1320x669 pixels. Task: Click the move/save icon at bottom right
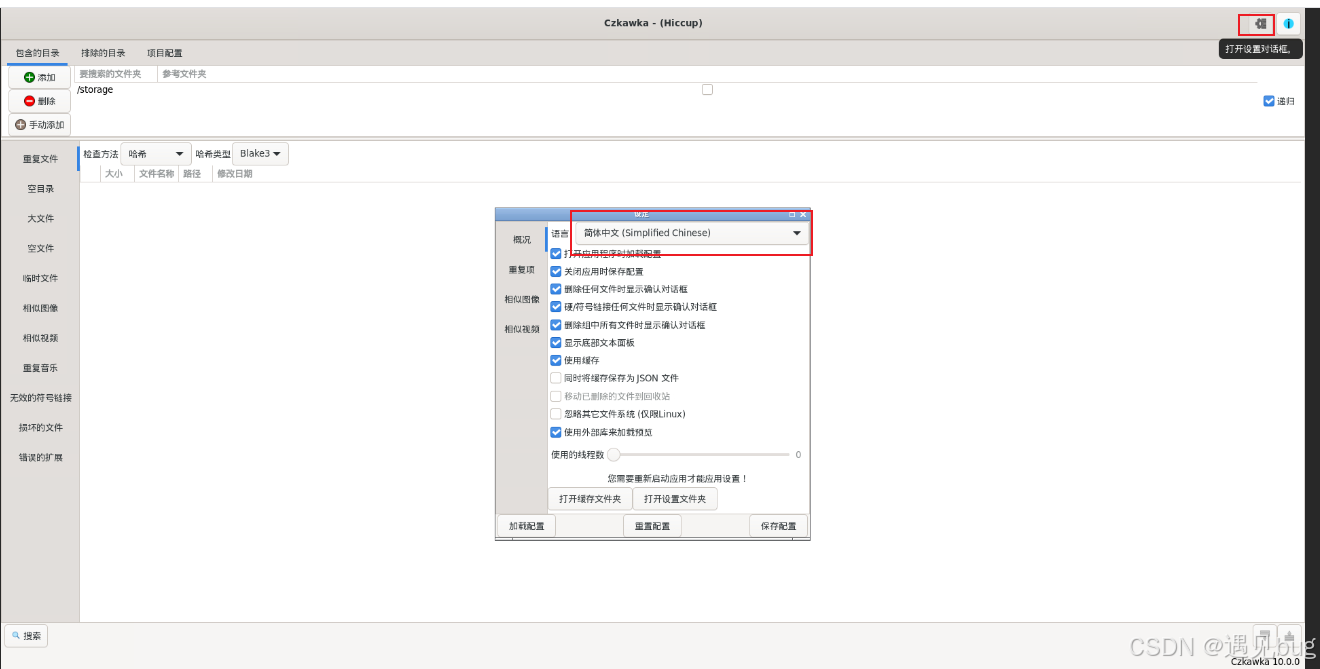point(1290,634)
